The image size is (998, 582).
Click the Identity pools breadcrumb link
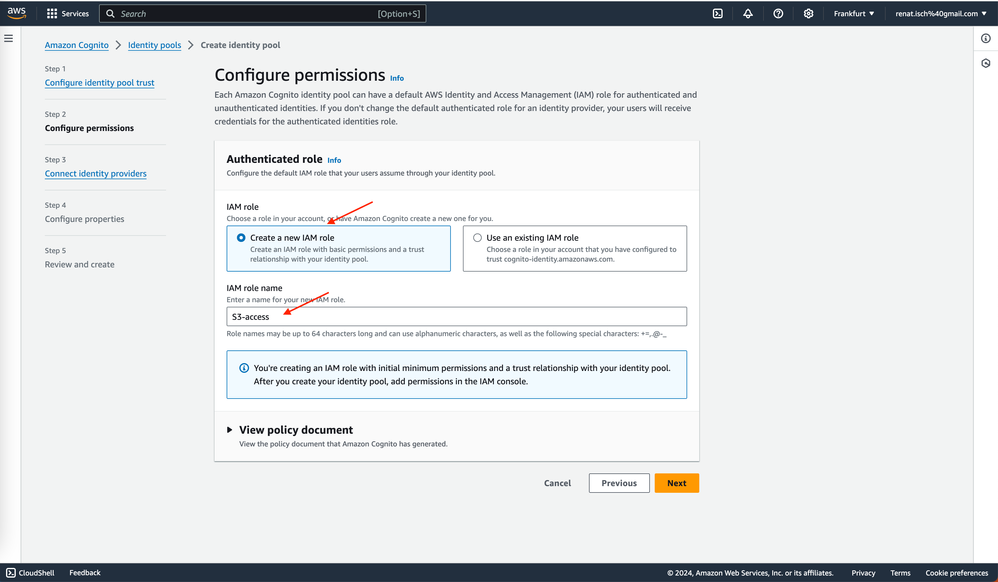[155, 45]
